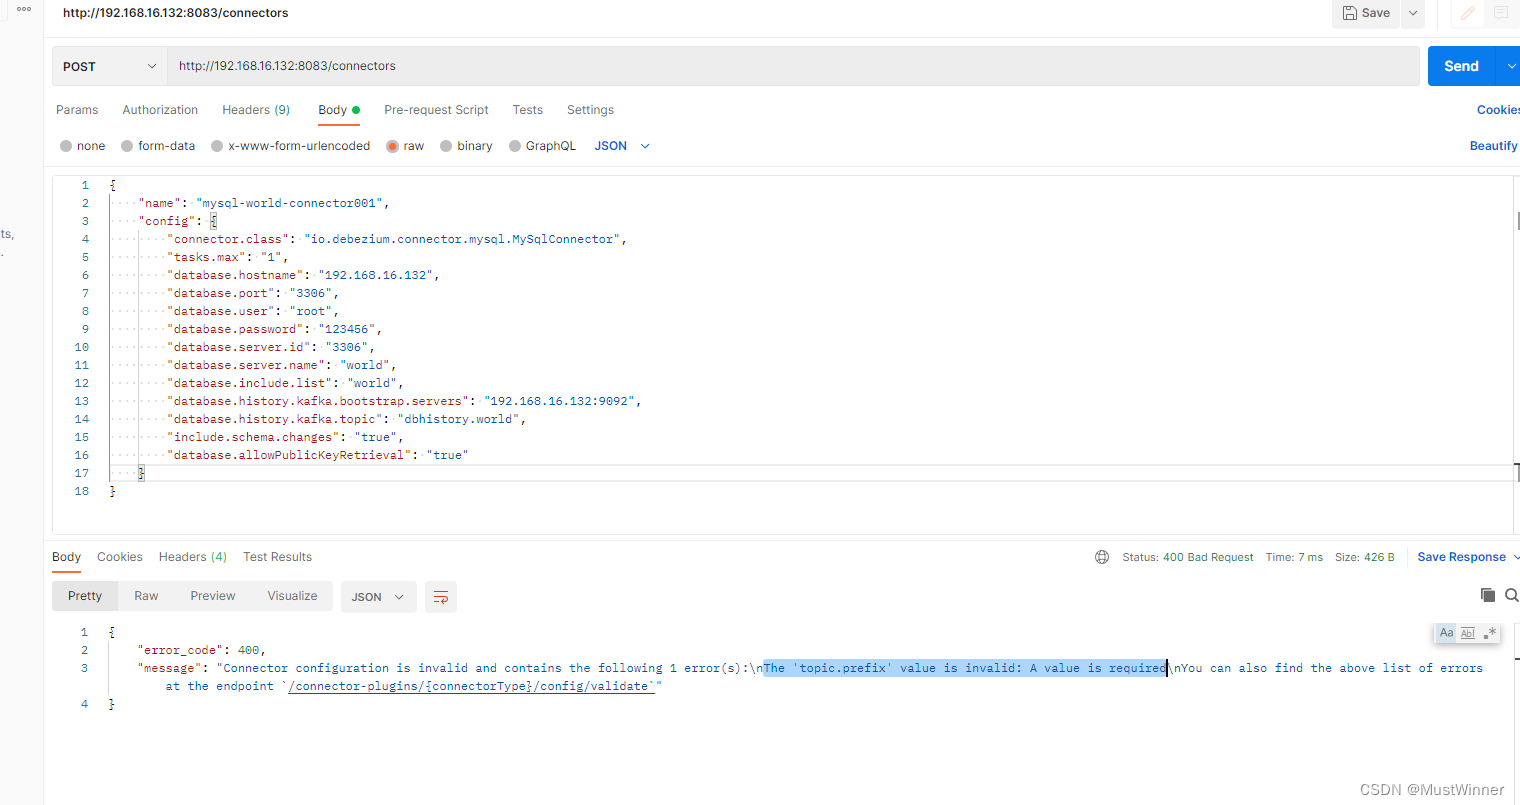1520x805 pixels.
Task: Open the POST method dropdown
Action: click(109, 66)
